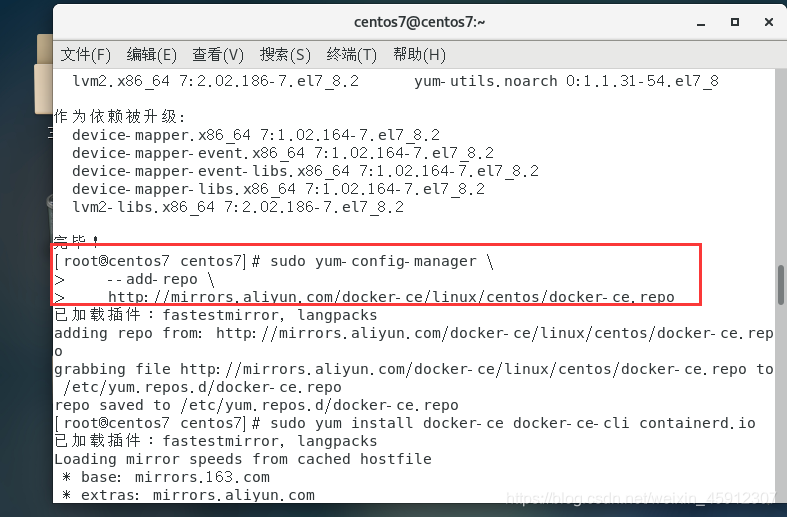Screen dimensions: 787x517
Task: Click the 'sudo yum install docker-ce' command line
Action: pyautogui.click(x=512, y=423)
